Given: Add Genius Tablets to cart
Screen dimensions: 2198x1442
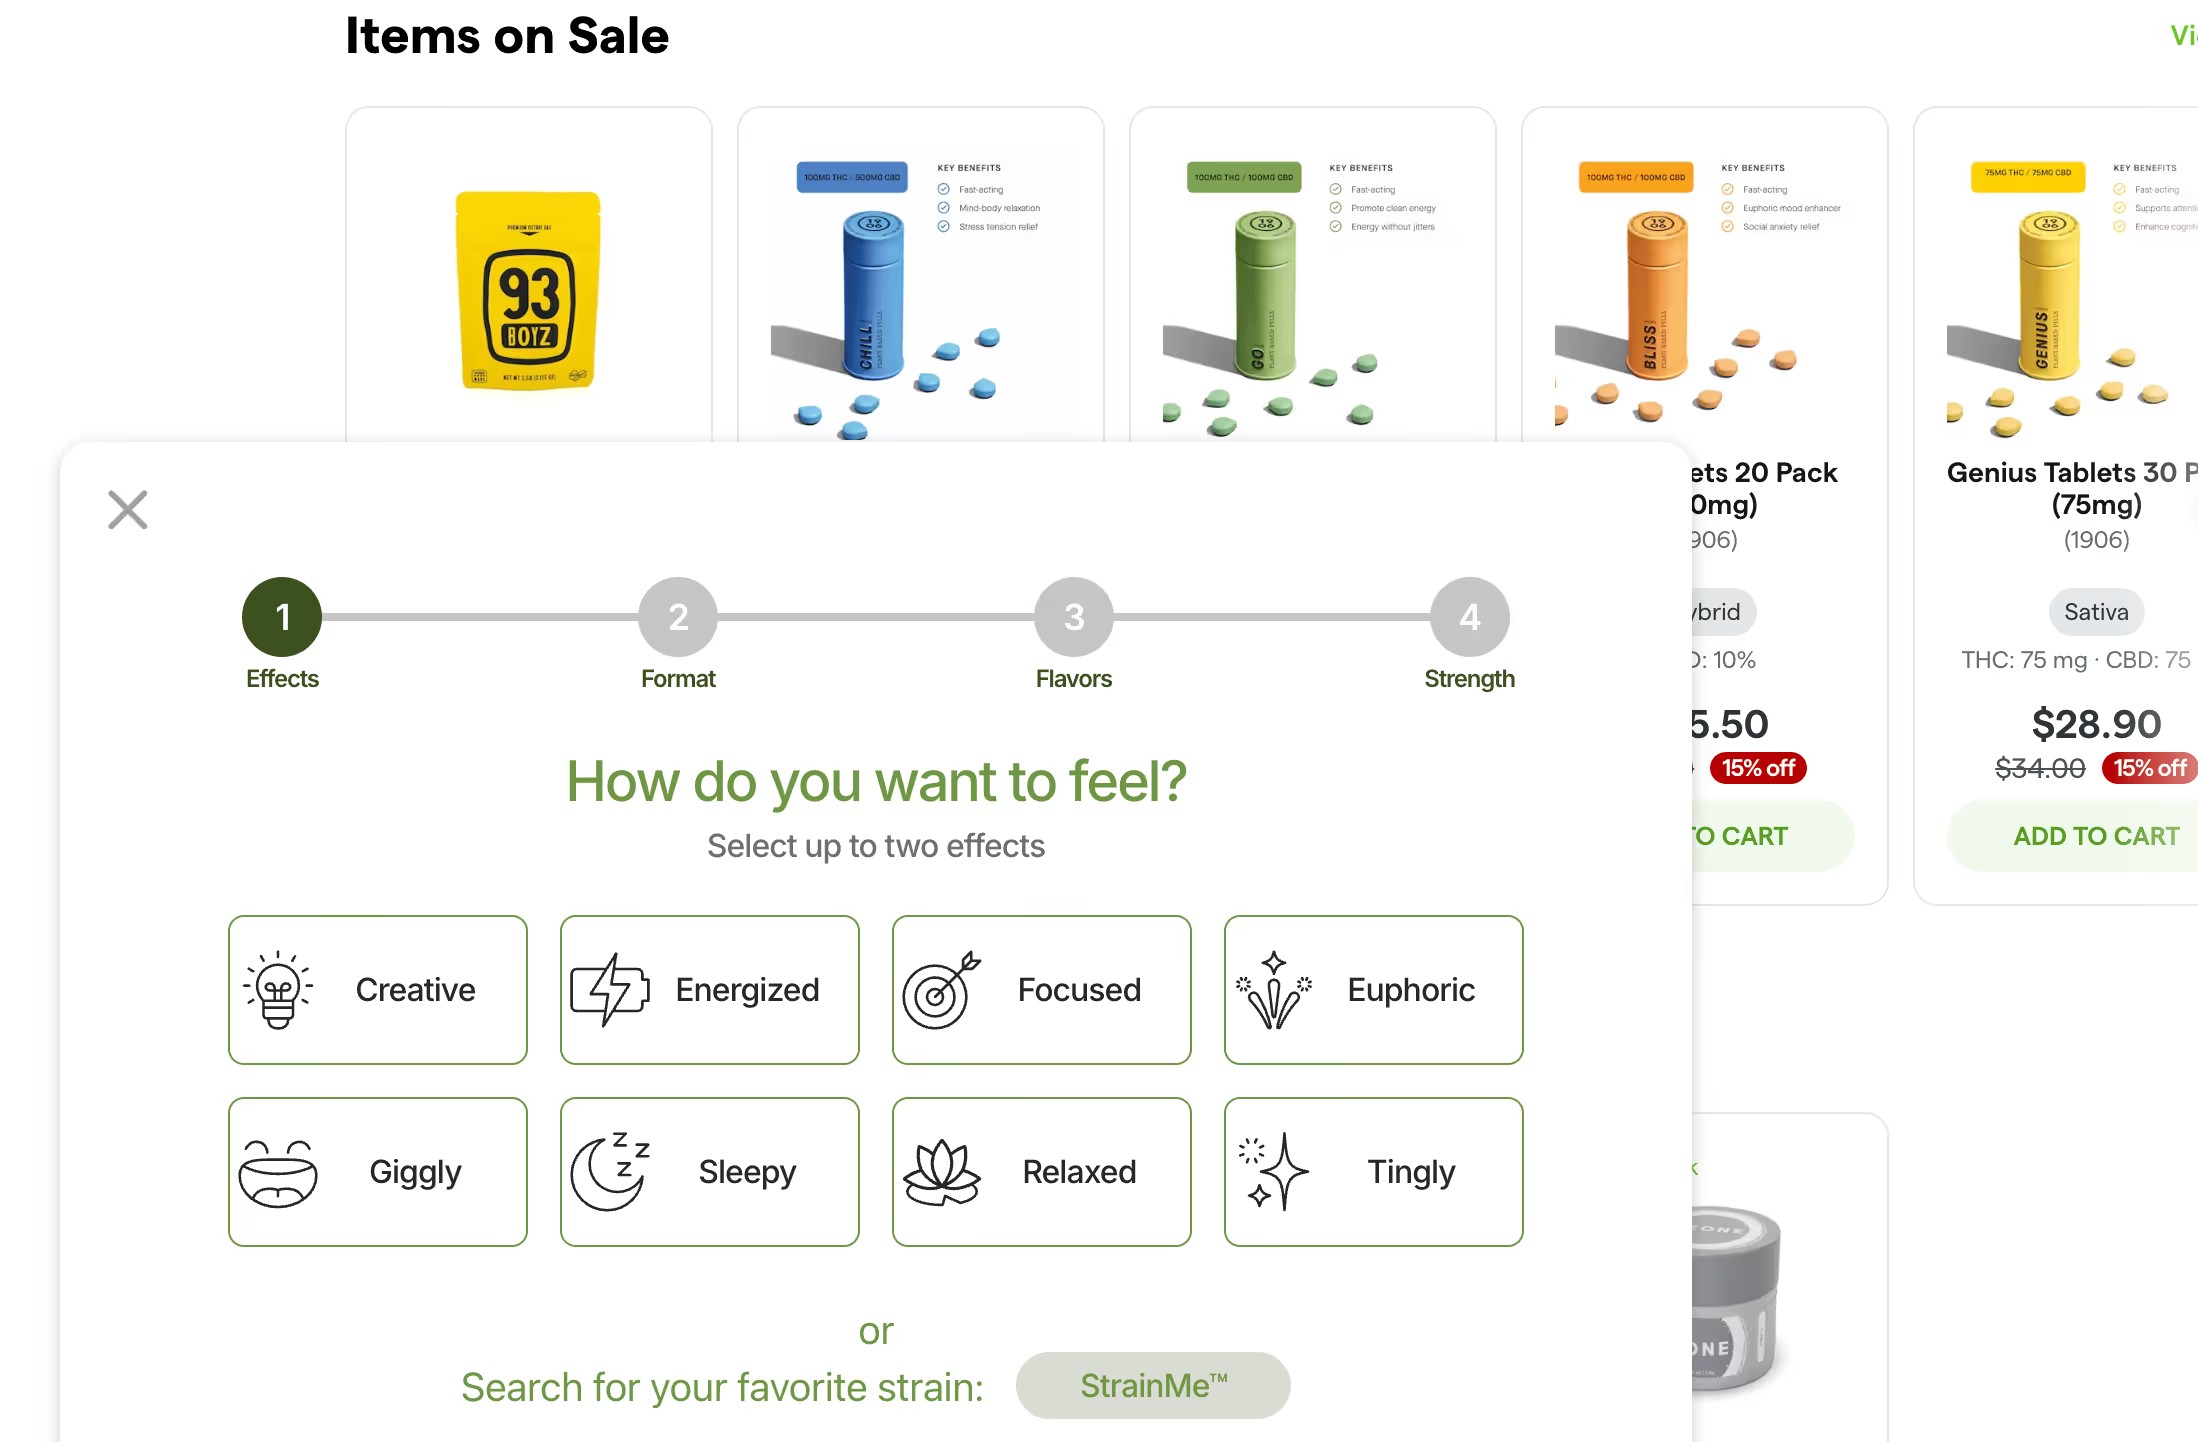Looking at the screenshot, I should pyautogui.click(x=2095, y=836).
